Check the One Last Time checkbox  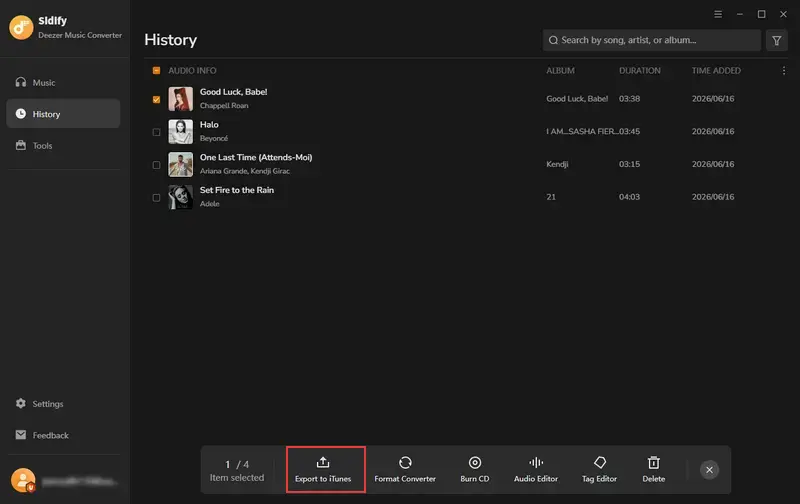(156, 165)
